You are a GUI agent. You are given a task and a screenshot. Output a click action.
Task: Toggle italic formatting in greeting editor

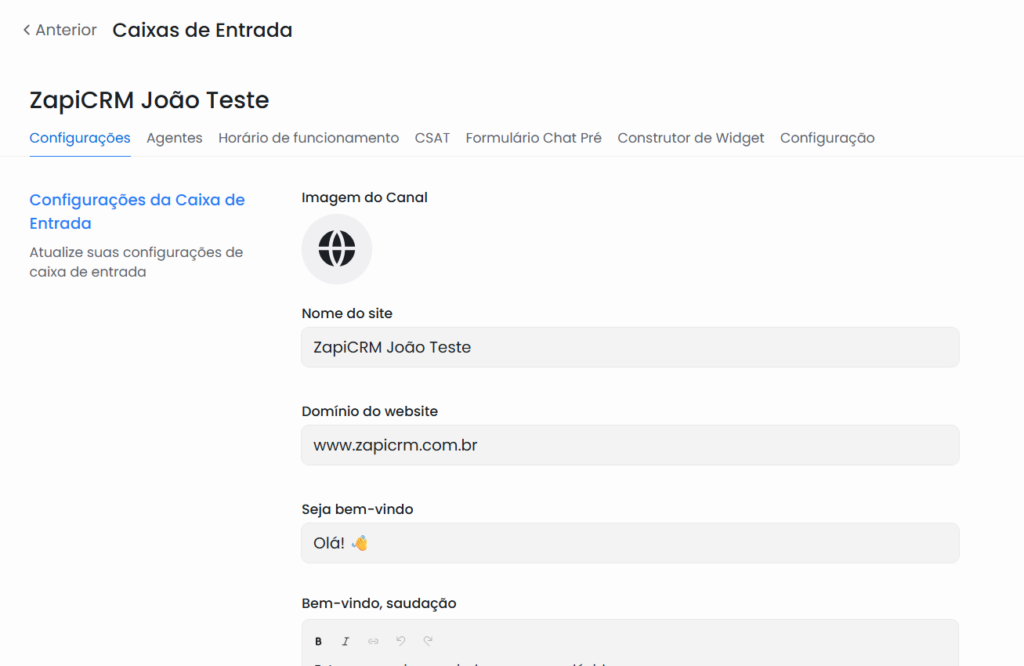tap(345, 641)
